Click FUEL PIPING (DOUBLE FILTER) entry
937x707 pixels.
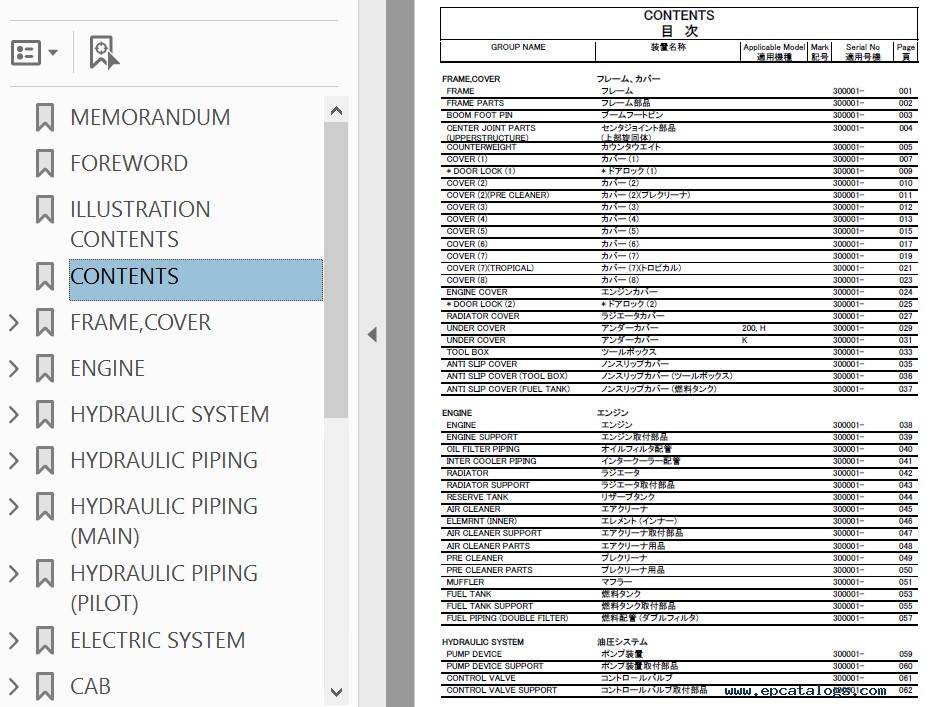coord(507,618)
